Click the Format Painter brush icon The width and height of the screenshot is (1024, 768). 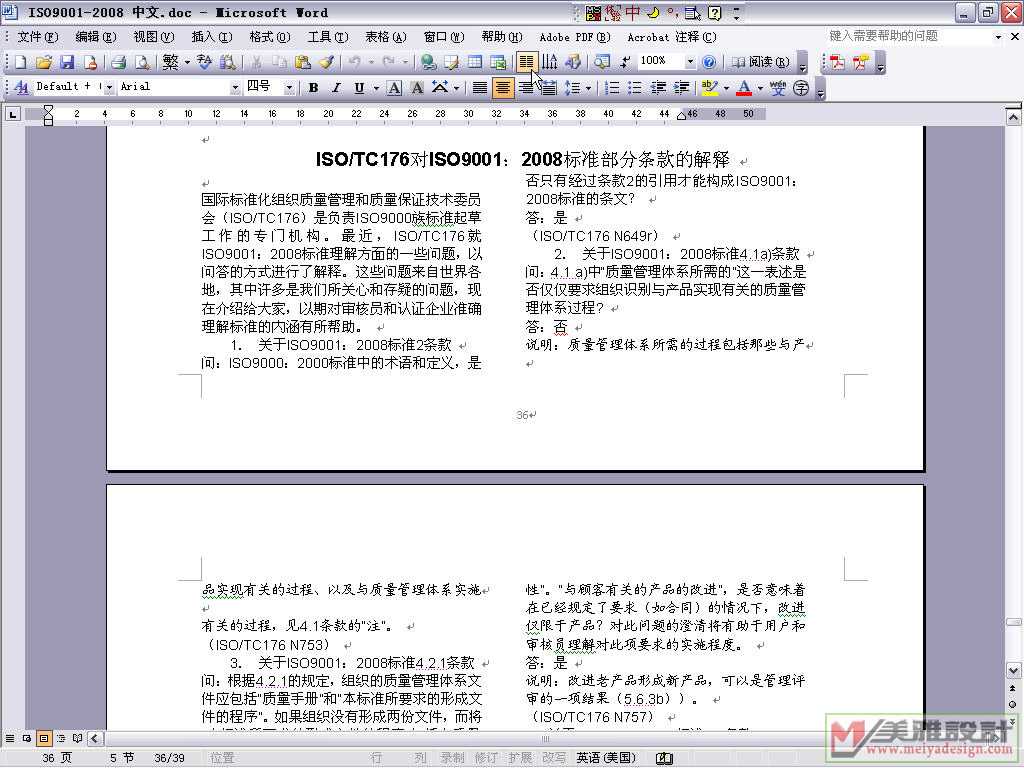click(x=327, y=62)
